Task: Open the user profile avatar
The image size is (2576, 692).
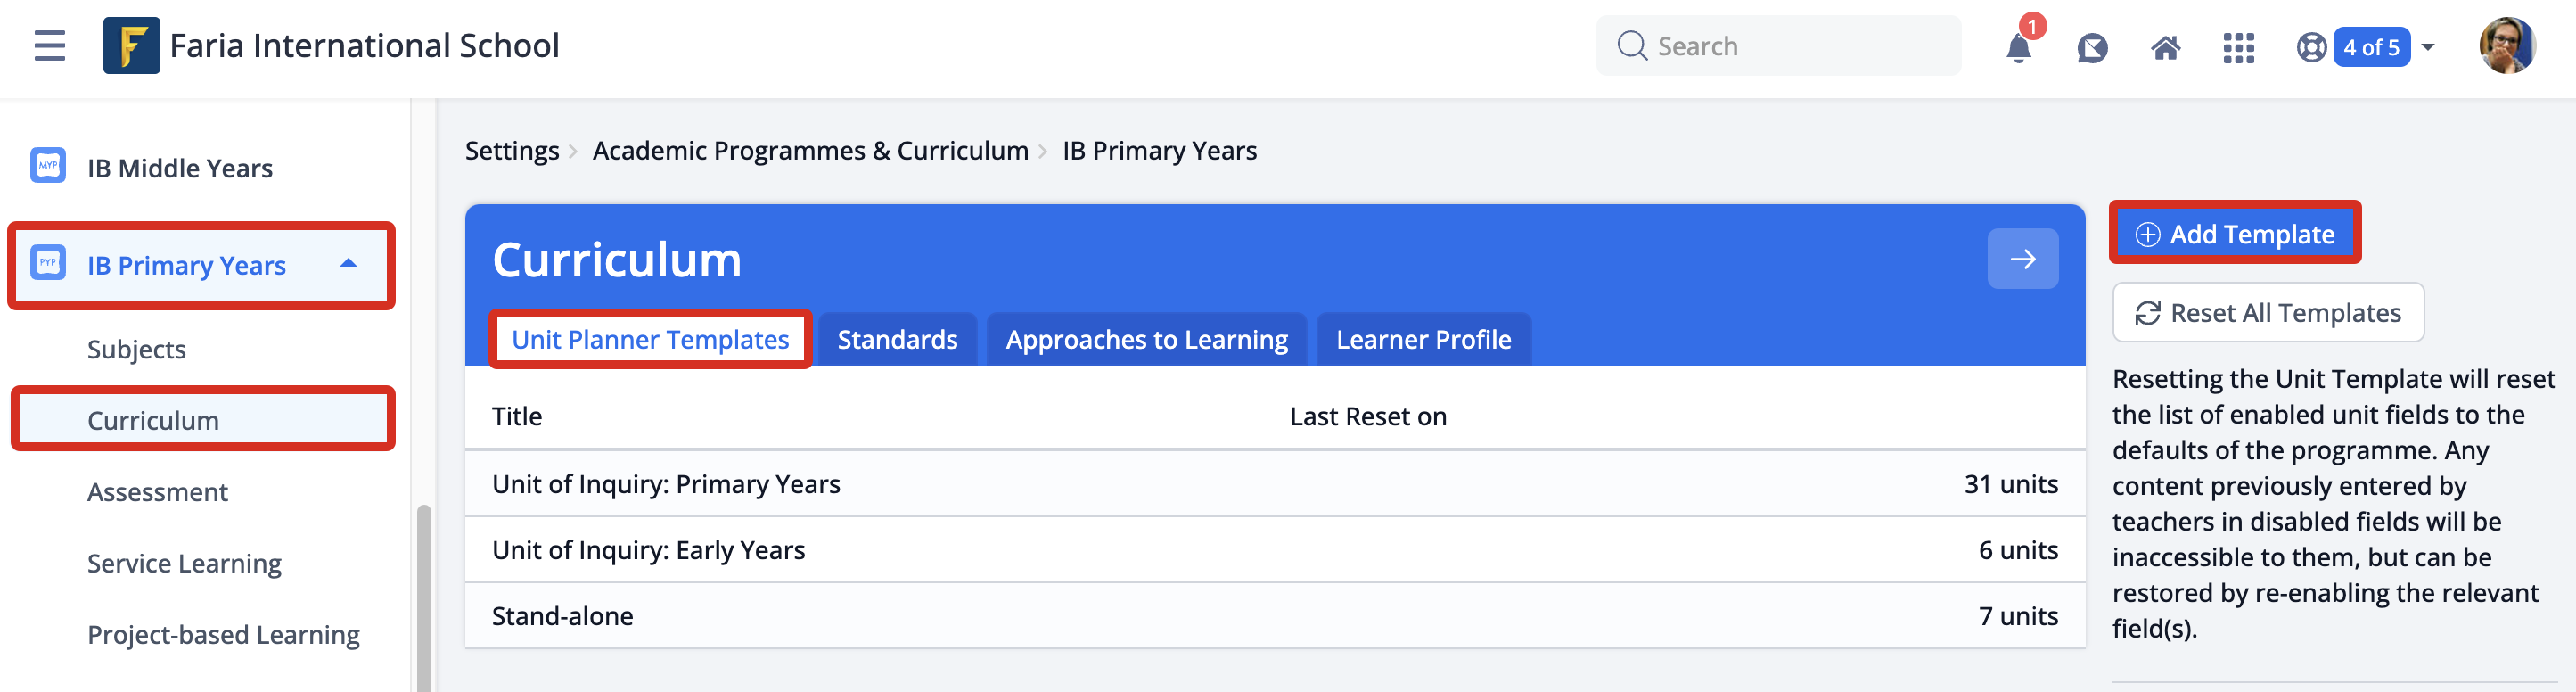Action: (2507, 46)
